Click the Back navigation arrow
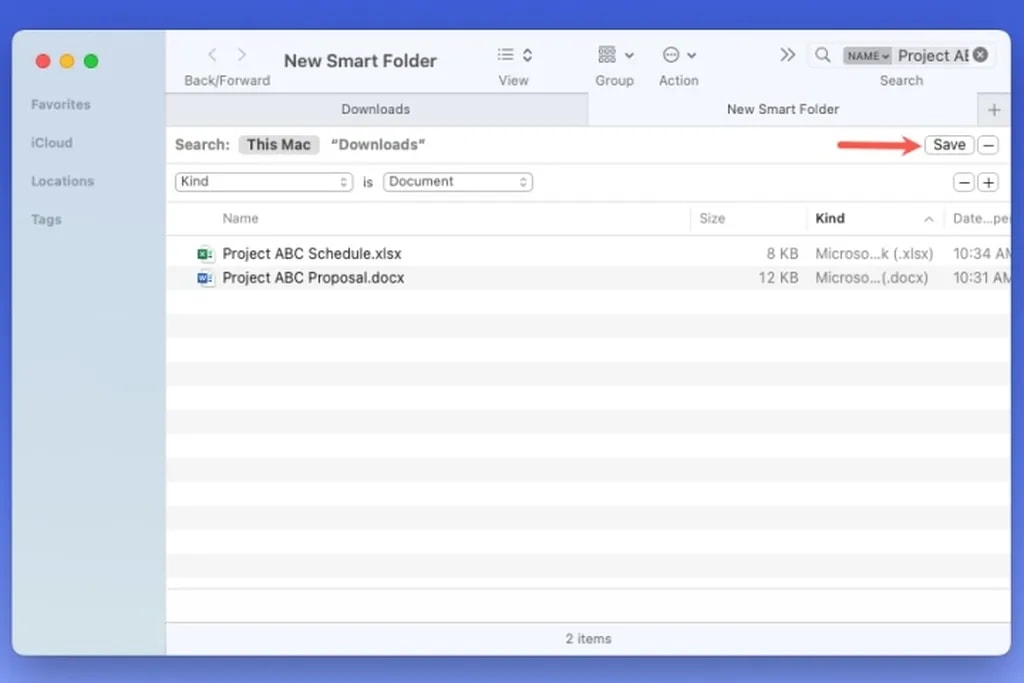The image size is (1024, 683). pos(213,55)
